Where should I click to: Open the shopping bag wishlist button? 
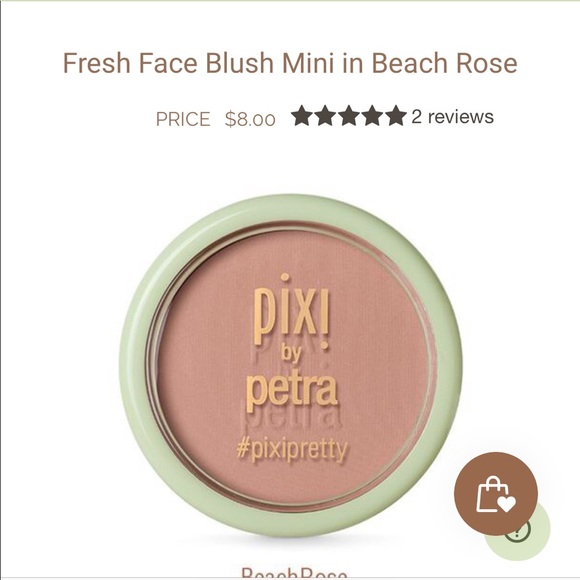coord(496,494)
